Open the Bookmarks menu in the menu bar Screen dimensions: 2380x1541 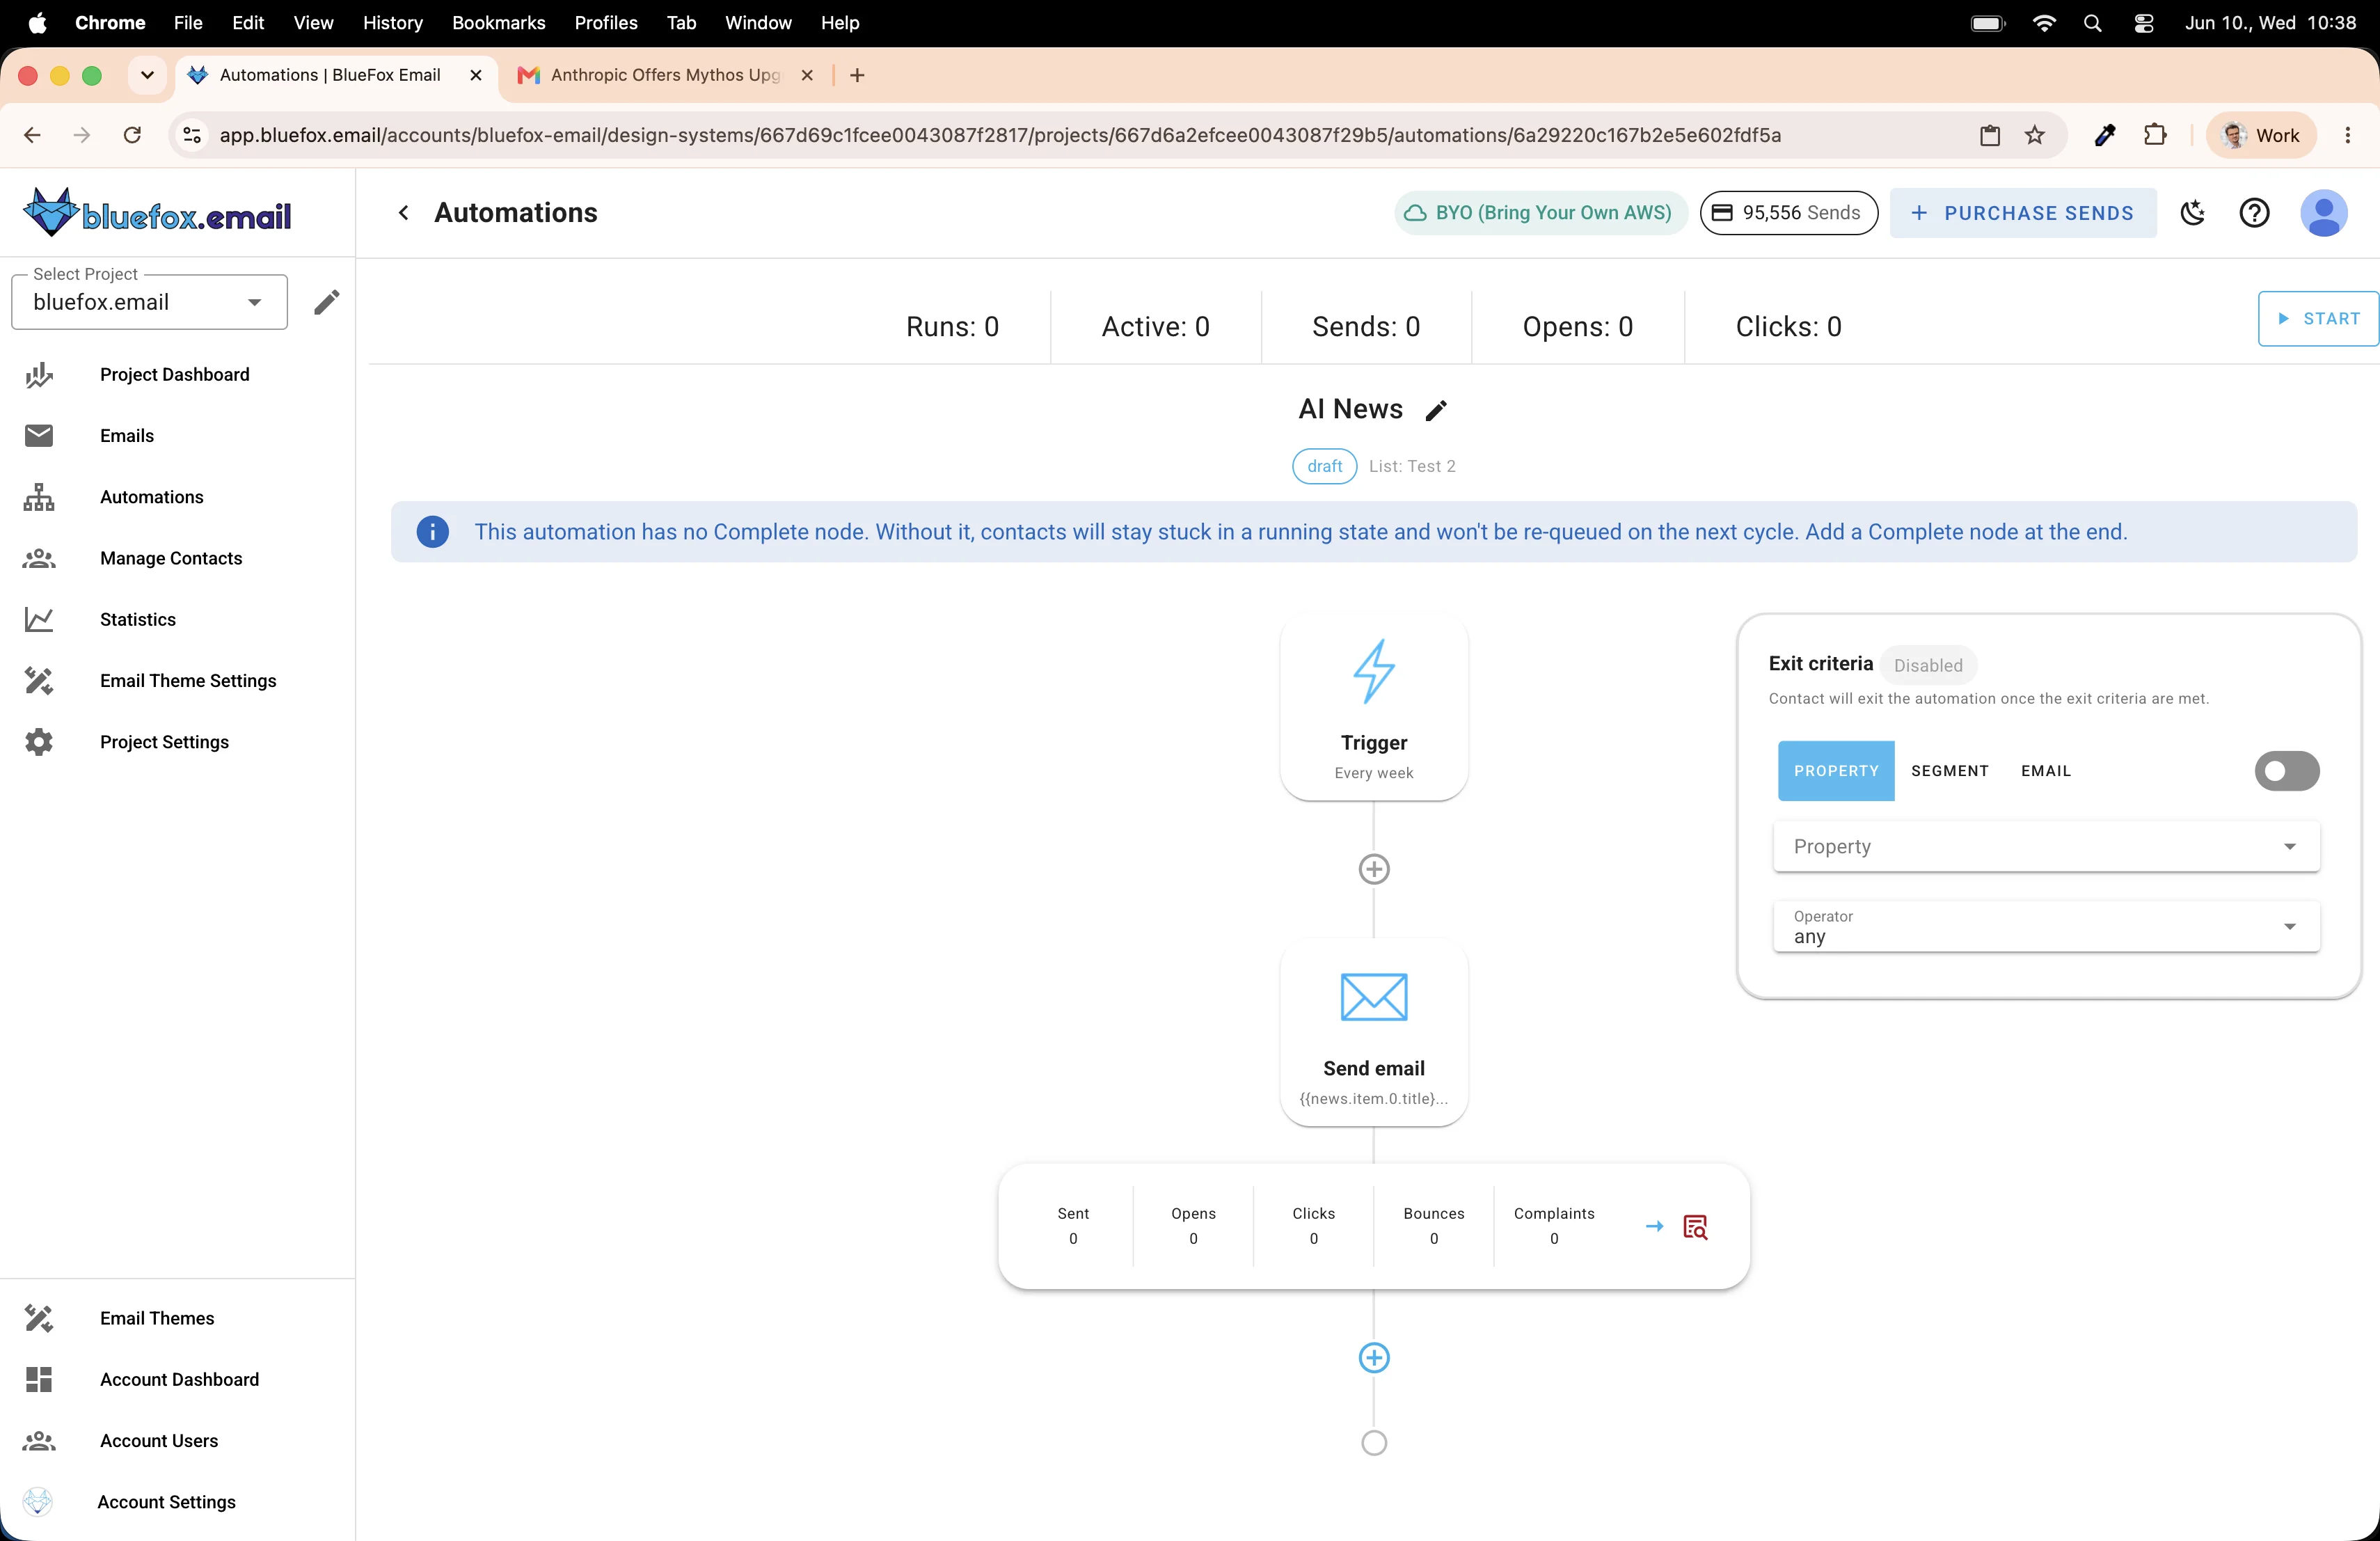pos(498,22)
